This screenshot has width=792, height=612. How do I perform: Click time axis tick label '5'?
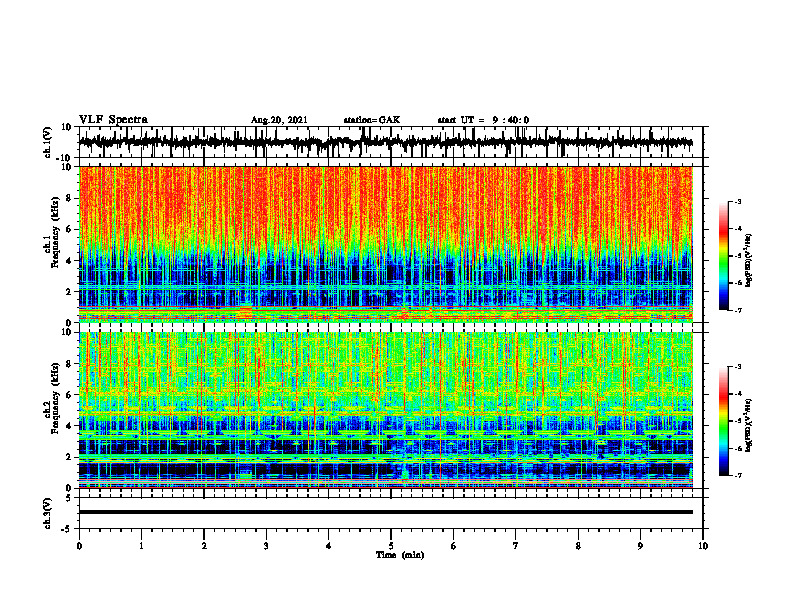391,546
